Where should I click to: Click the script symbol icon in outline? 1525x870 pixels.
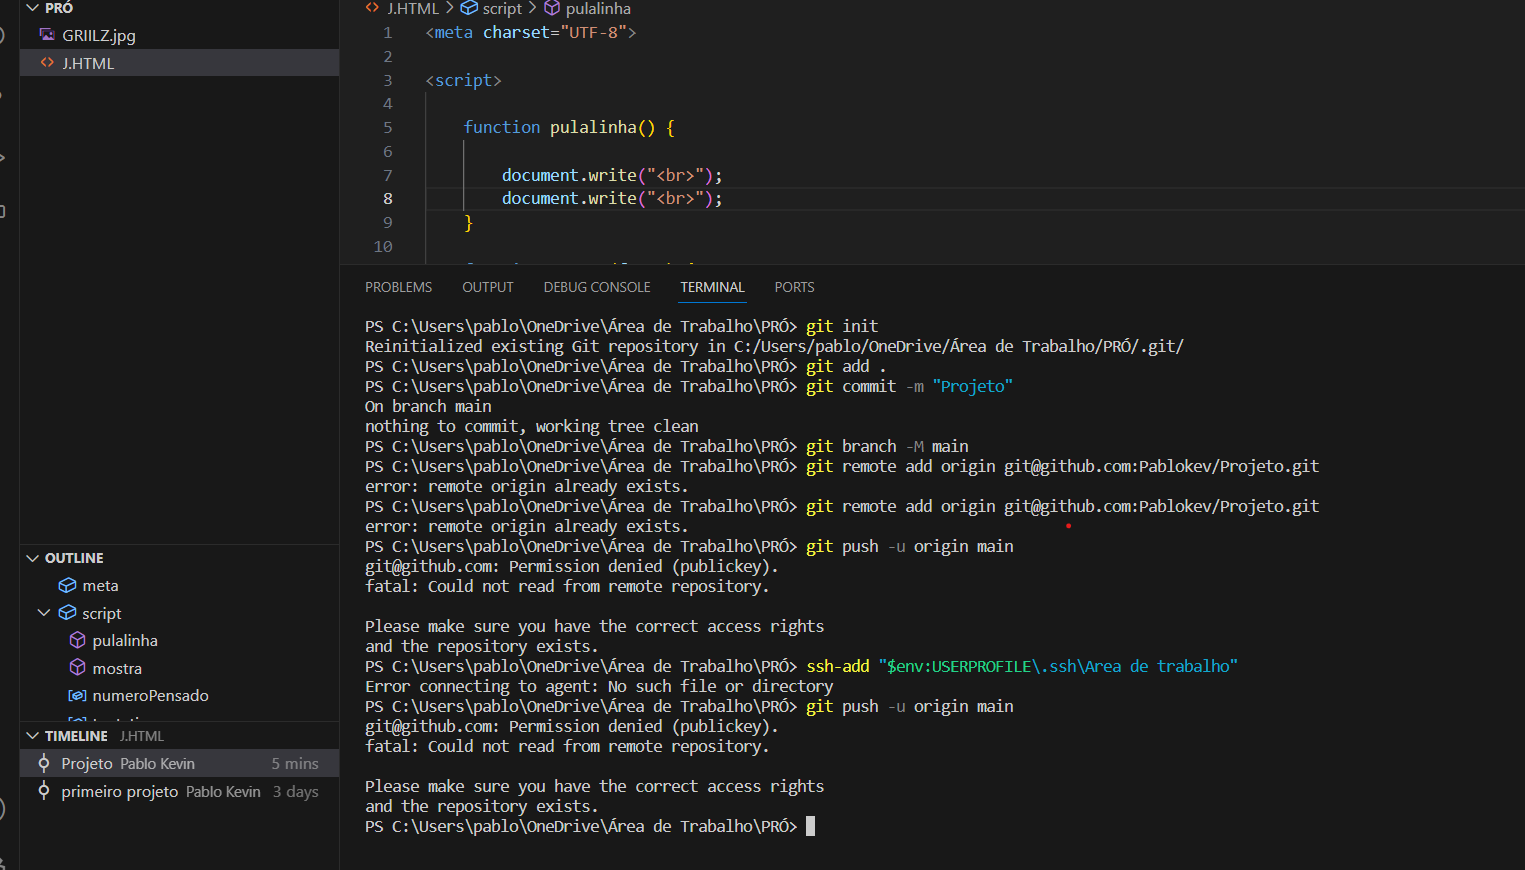[x=67, y=613]
